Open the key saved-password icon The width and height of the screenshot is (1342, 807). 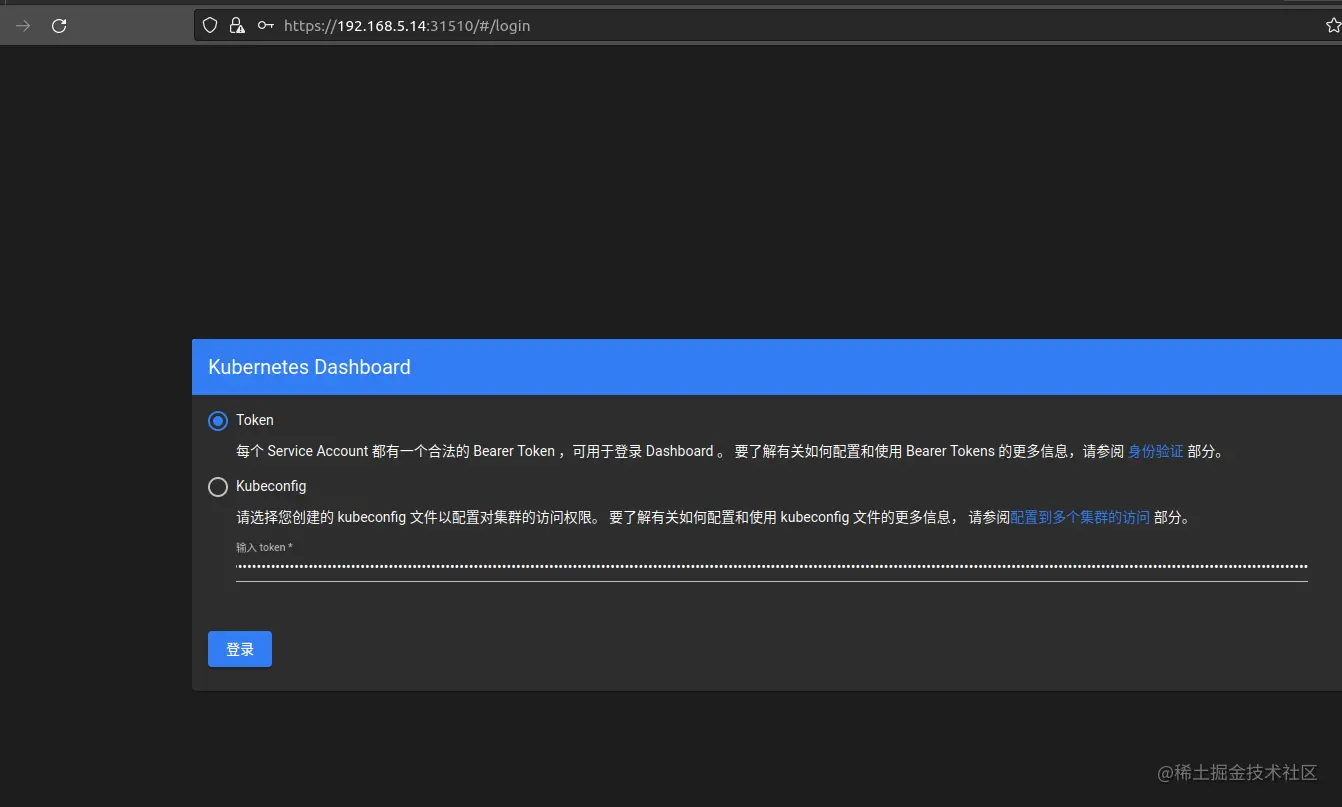(x=265, y=26)
